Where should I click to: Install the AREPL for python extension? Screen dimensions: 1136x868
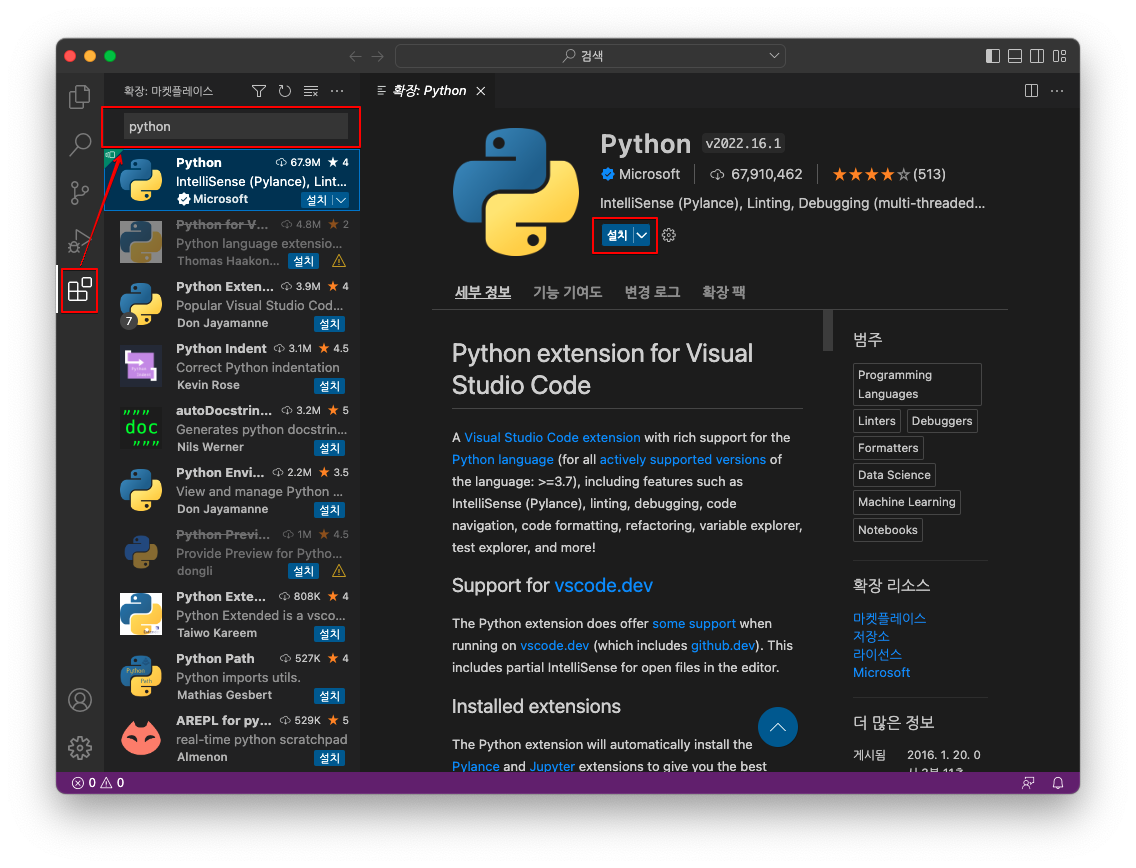coord(330,758)
